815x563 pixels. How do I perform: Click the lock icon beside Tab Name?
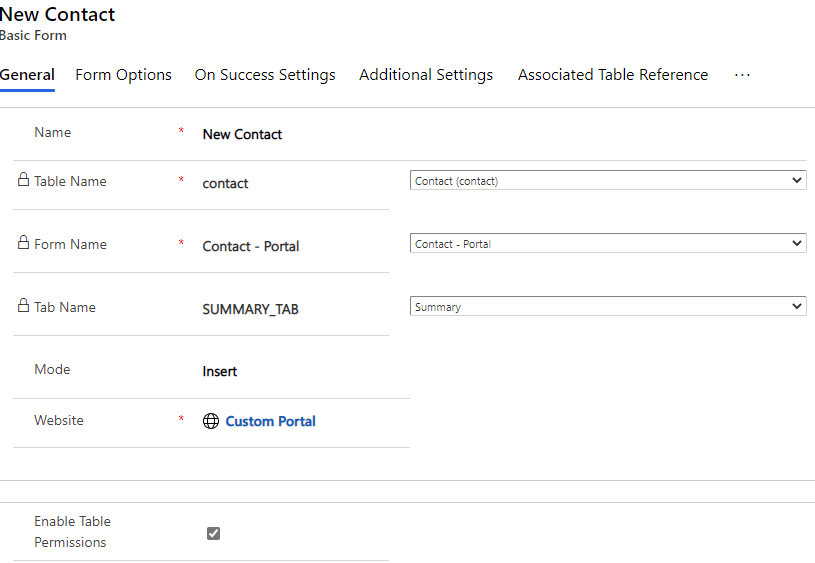click(23, 307)
